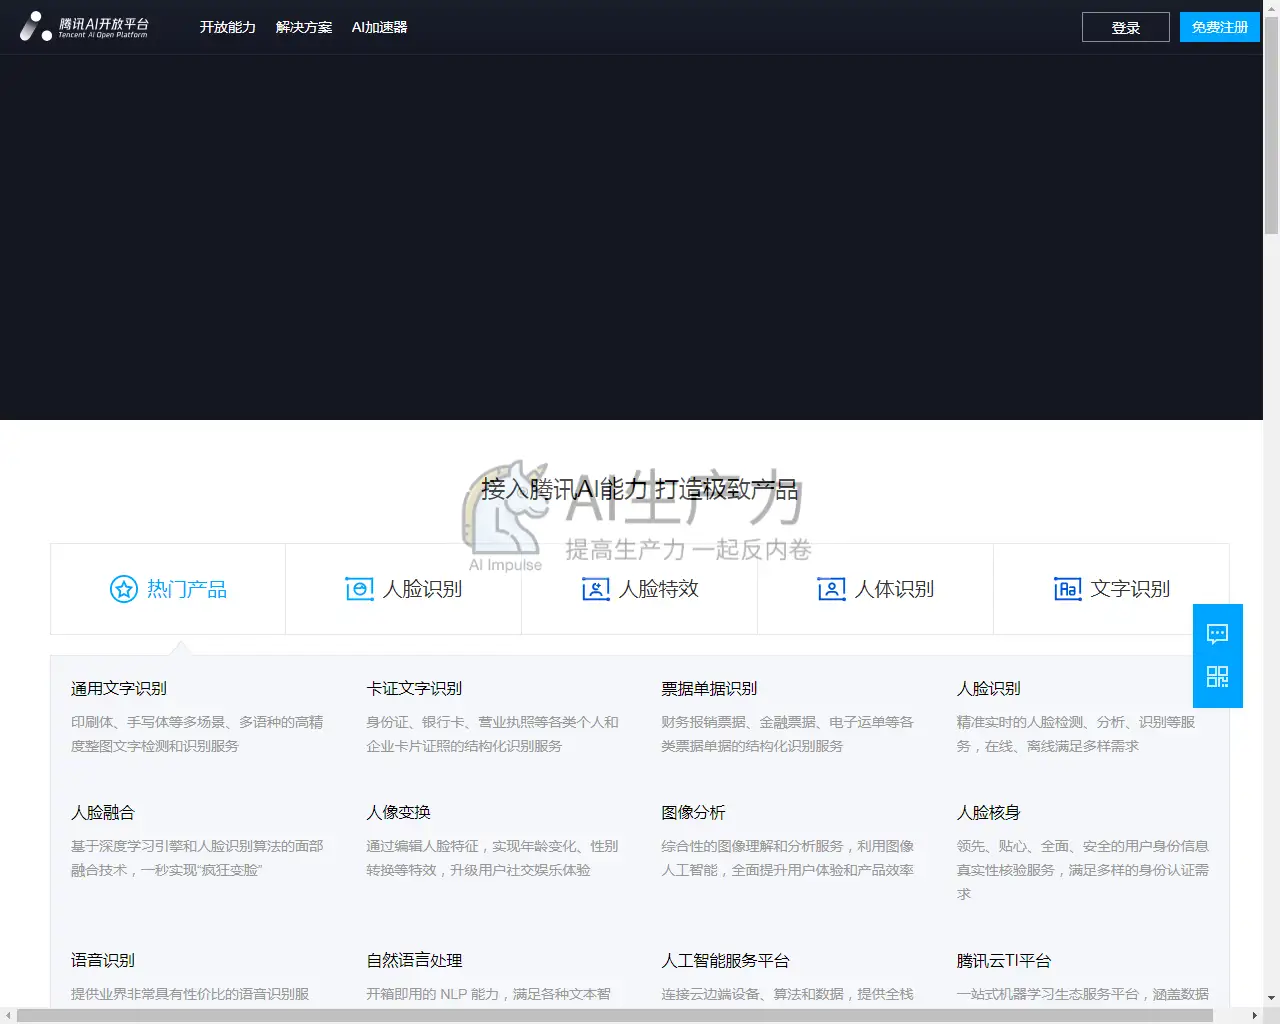Switch to the 人脸特效 tab
Viewport: 1280px width, 1024px height.
[640, 589]
